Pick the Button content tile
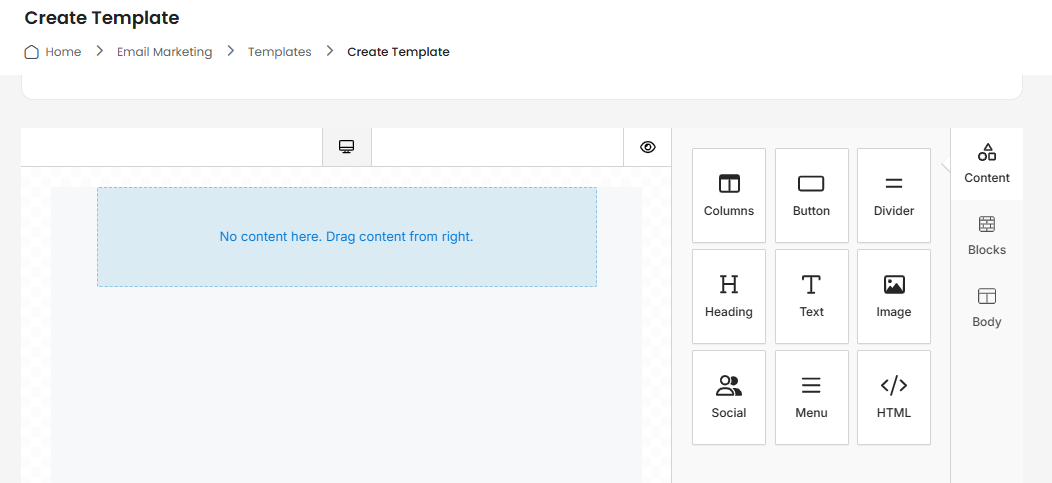Screen dimensions: 1052x483 pos(811,195)
